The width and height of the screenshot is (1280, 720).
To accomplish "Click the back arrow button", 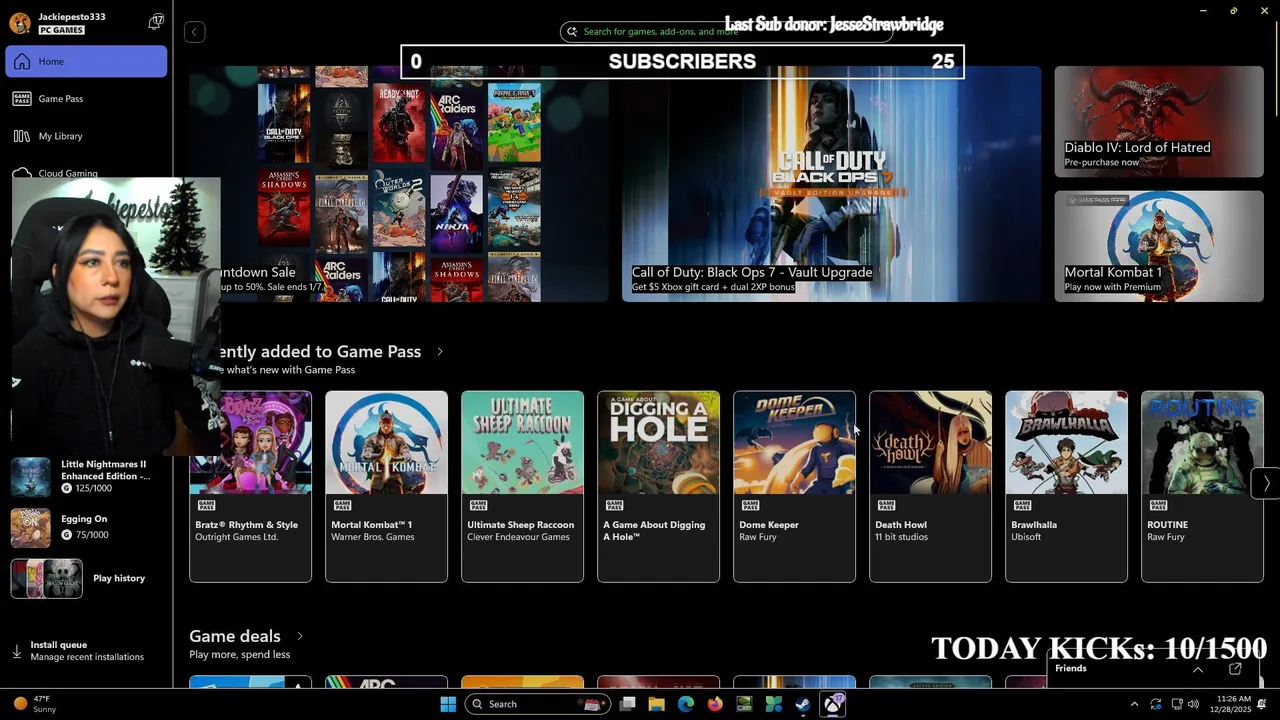I will (194, 32).
